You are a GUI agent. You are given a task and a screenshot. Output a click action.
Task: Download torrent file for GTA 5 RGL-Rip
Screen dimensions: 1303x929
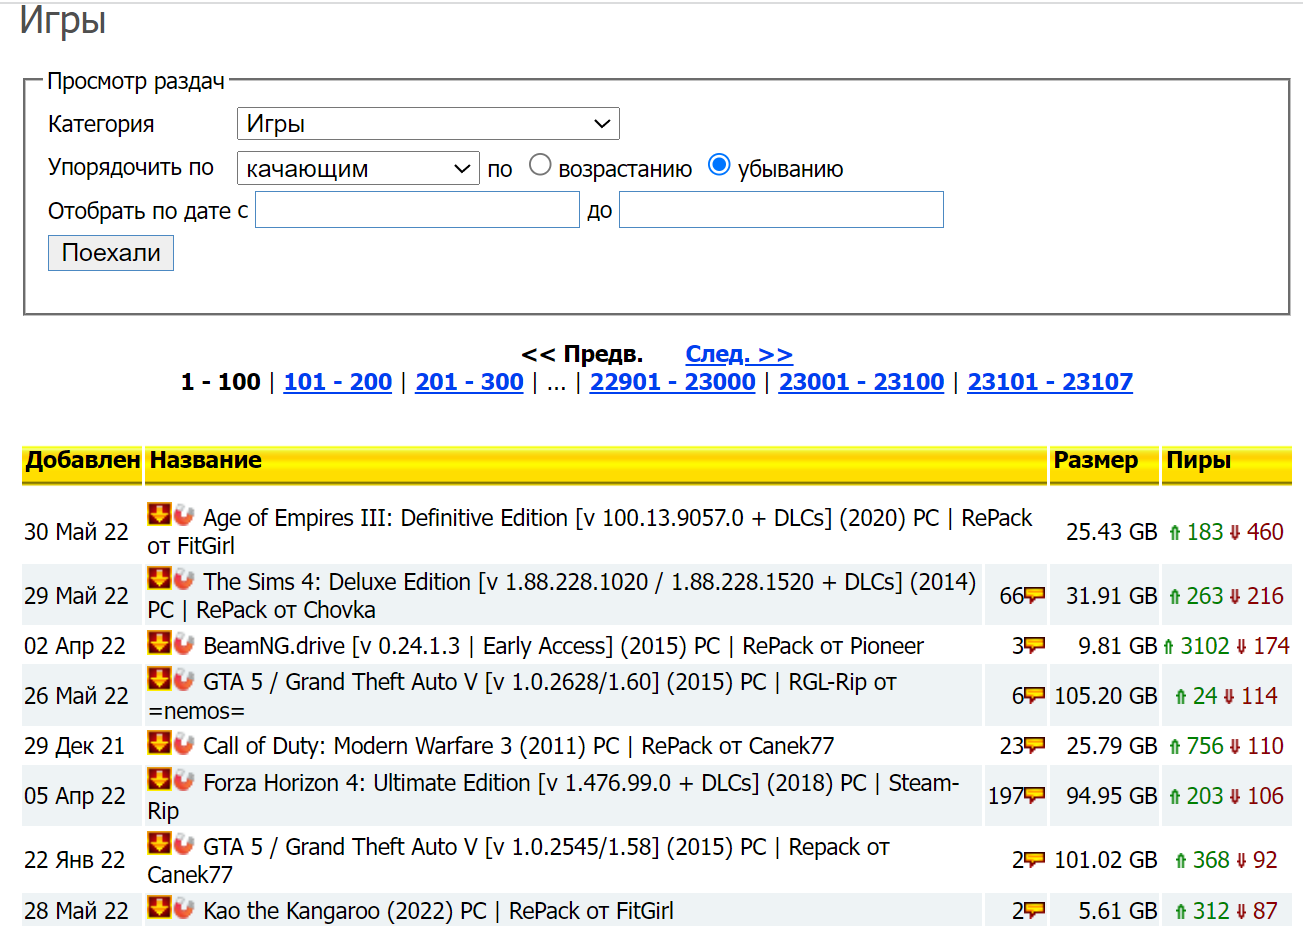point(159,679)
